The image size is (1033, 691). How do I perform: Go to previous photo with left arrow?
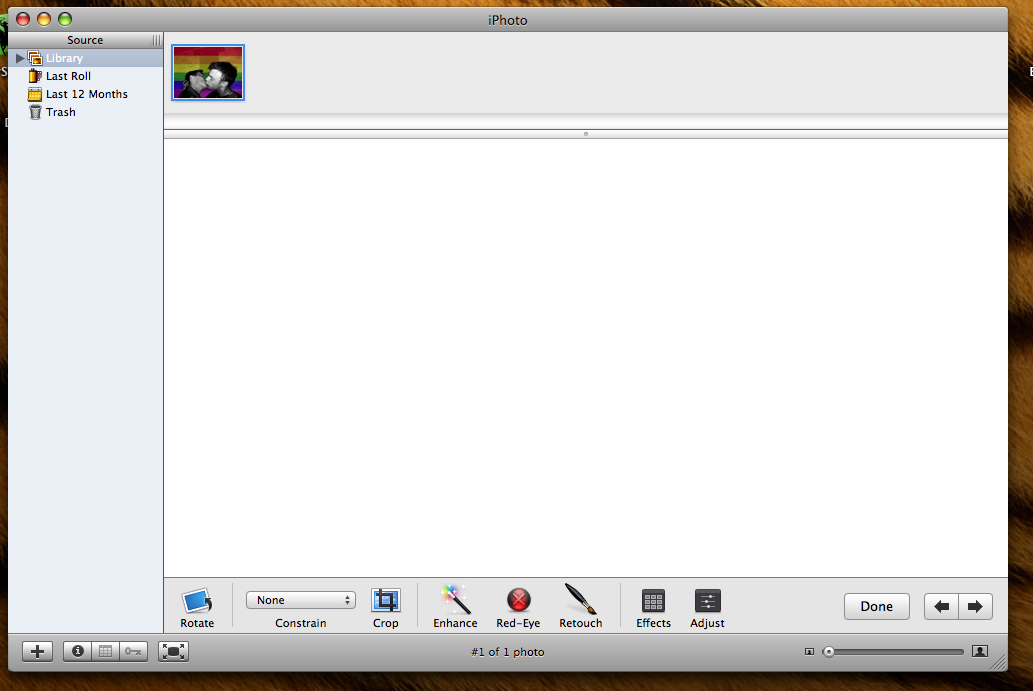(941, 607)
